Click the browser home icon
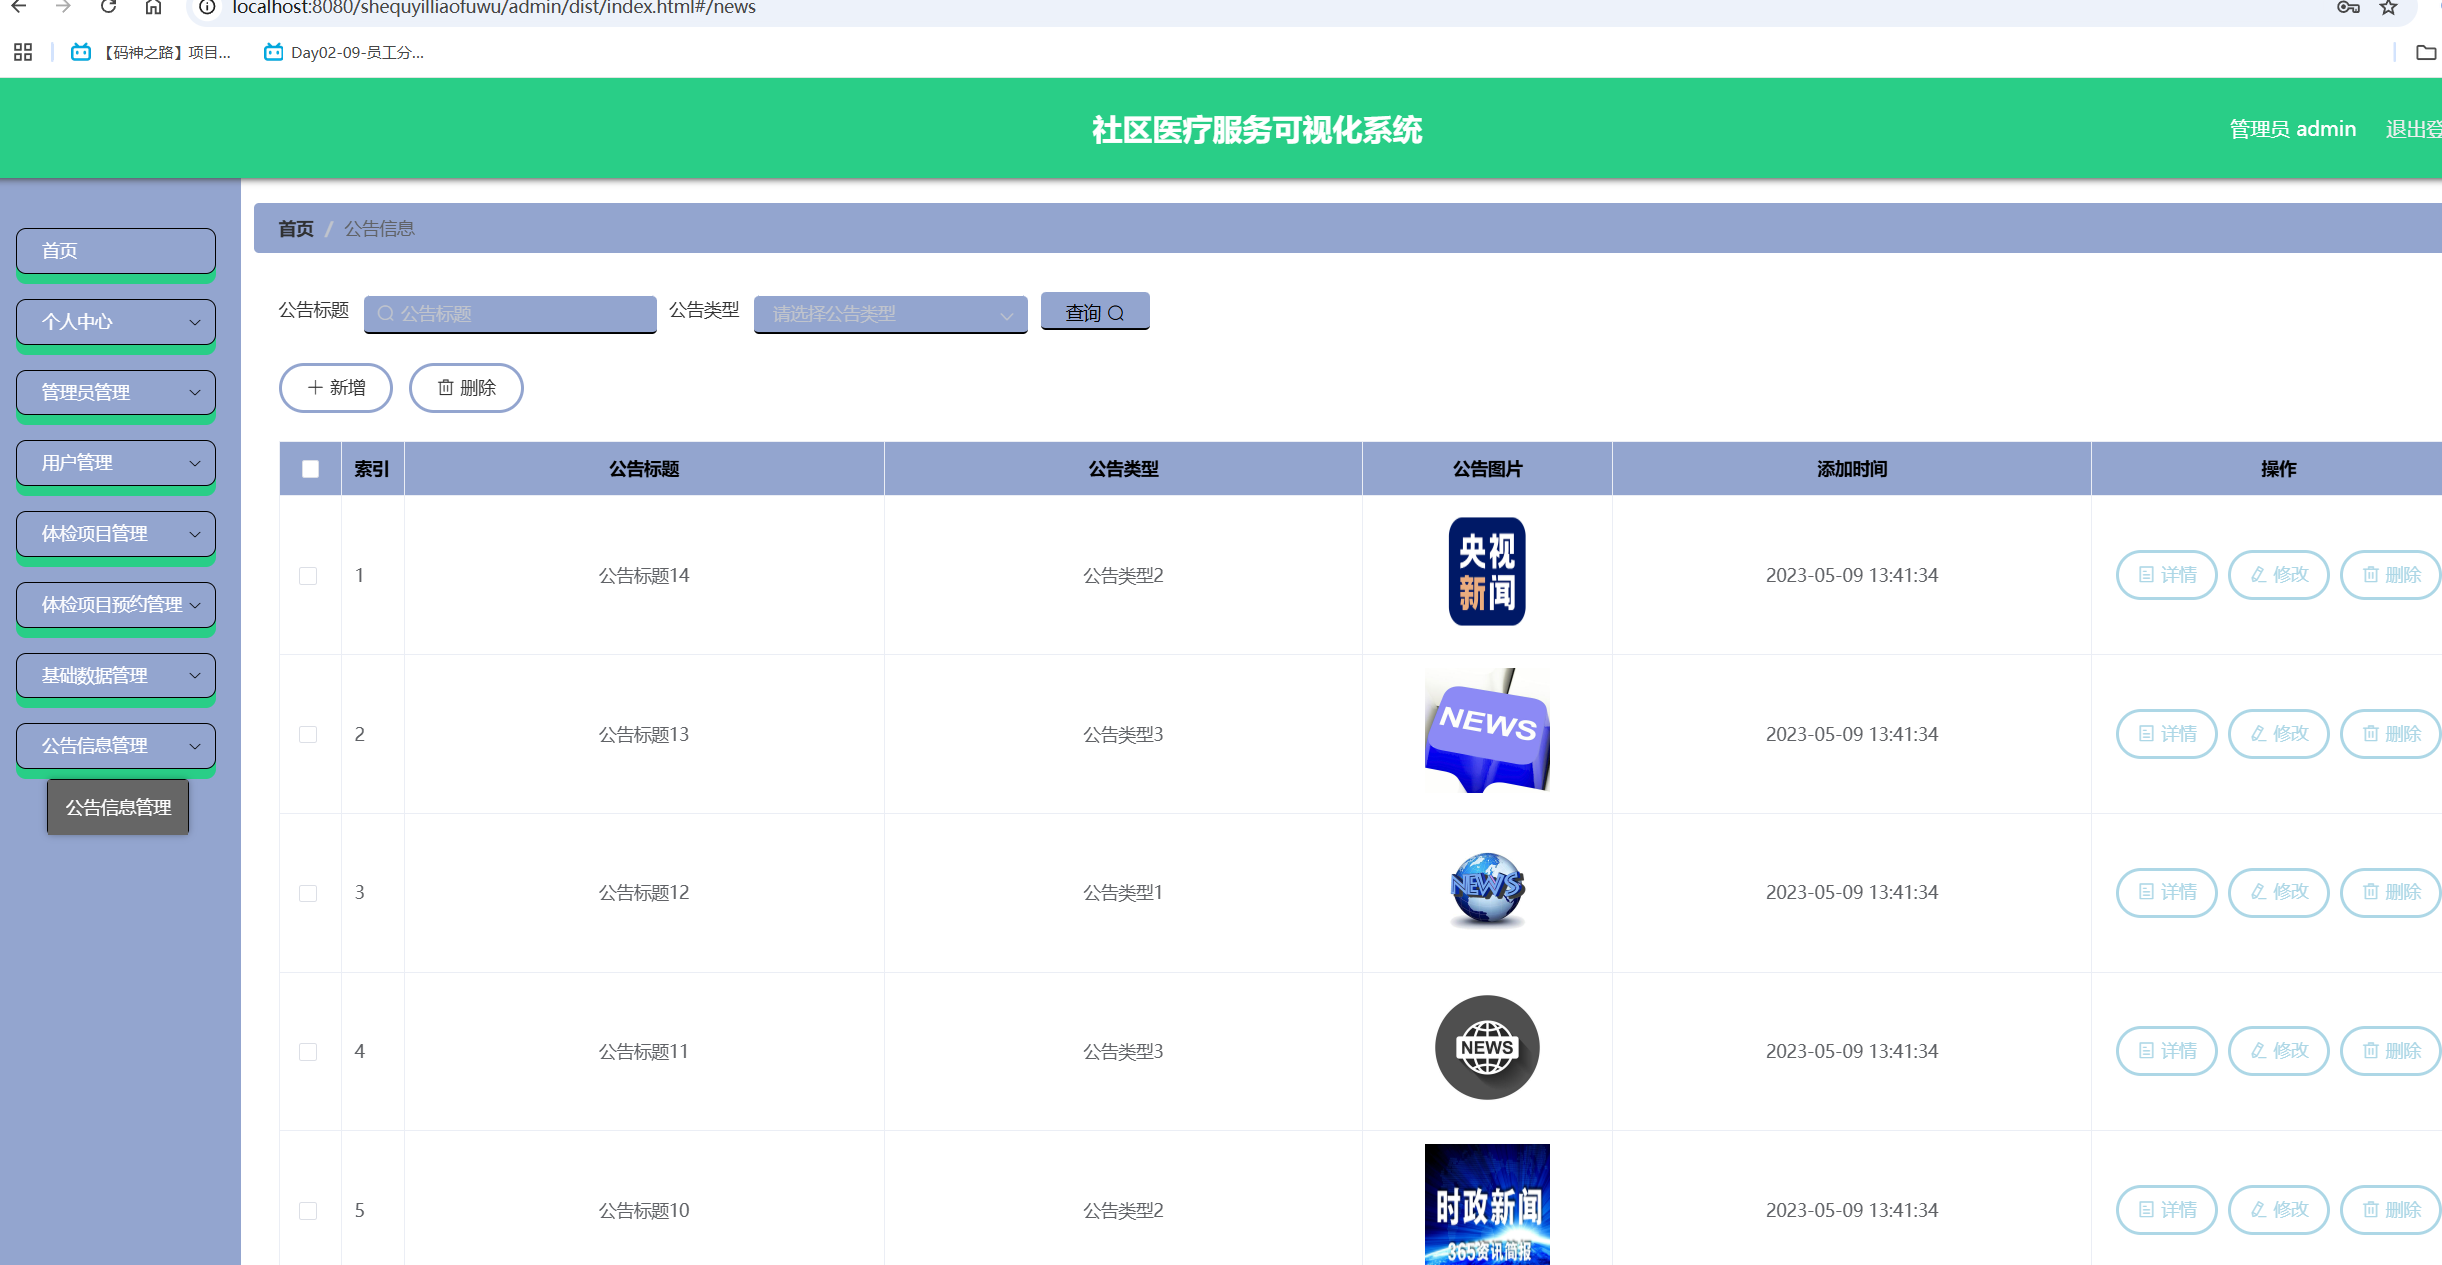 (153, 7)
